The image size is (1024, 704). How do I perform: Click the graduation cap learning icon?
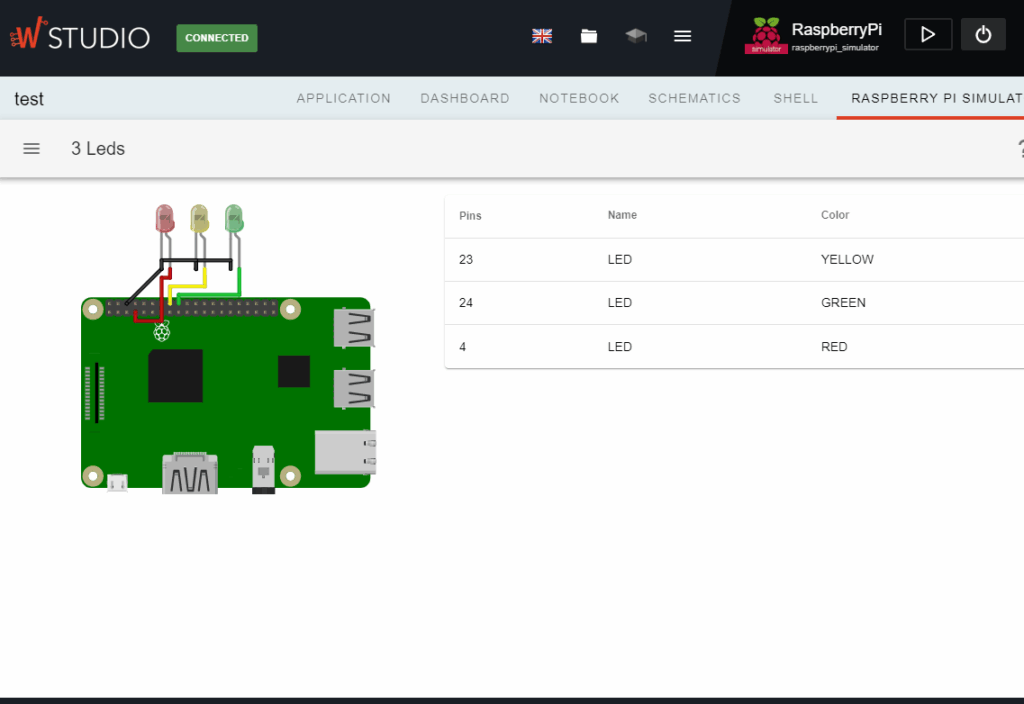click(x=635, y=35)
